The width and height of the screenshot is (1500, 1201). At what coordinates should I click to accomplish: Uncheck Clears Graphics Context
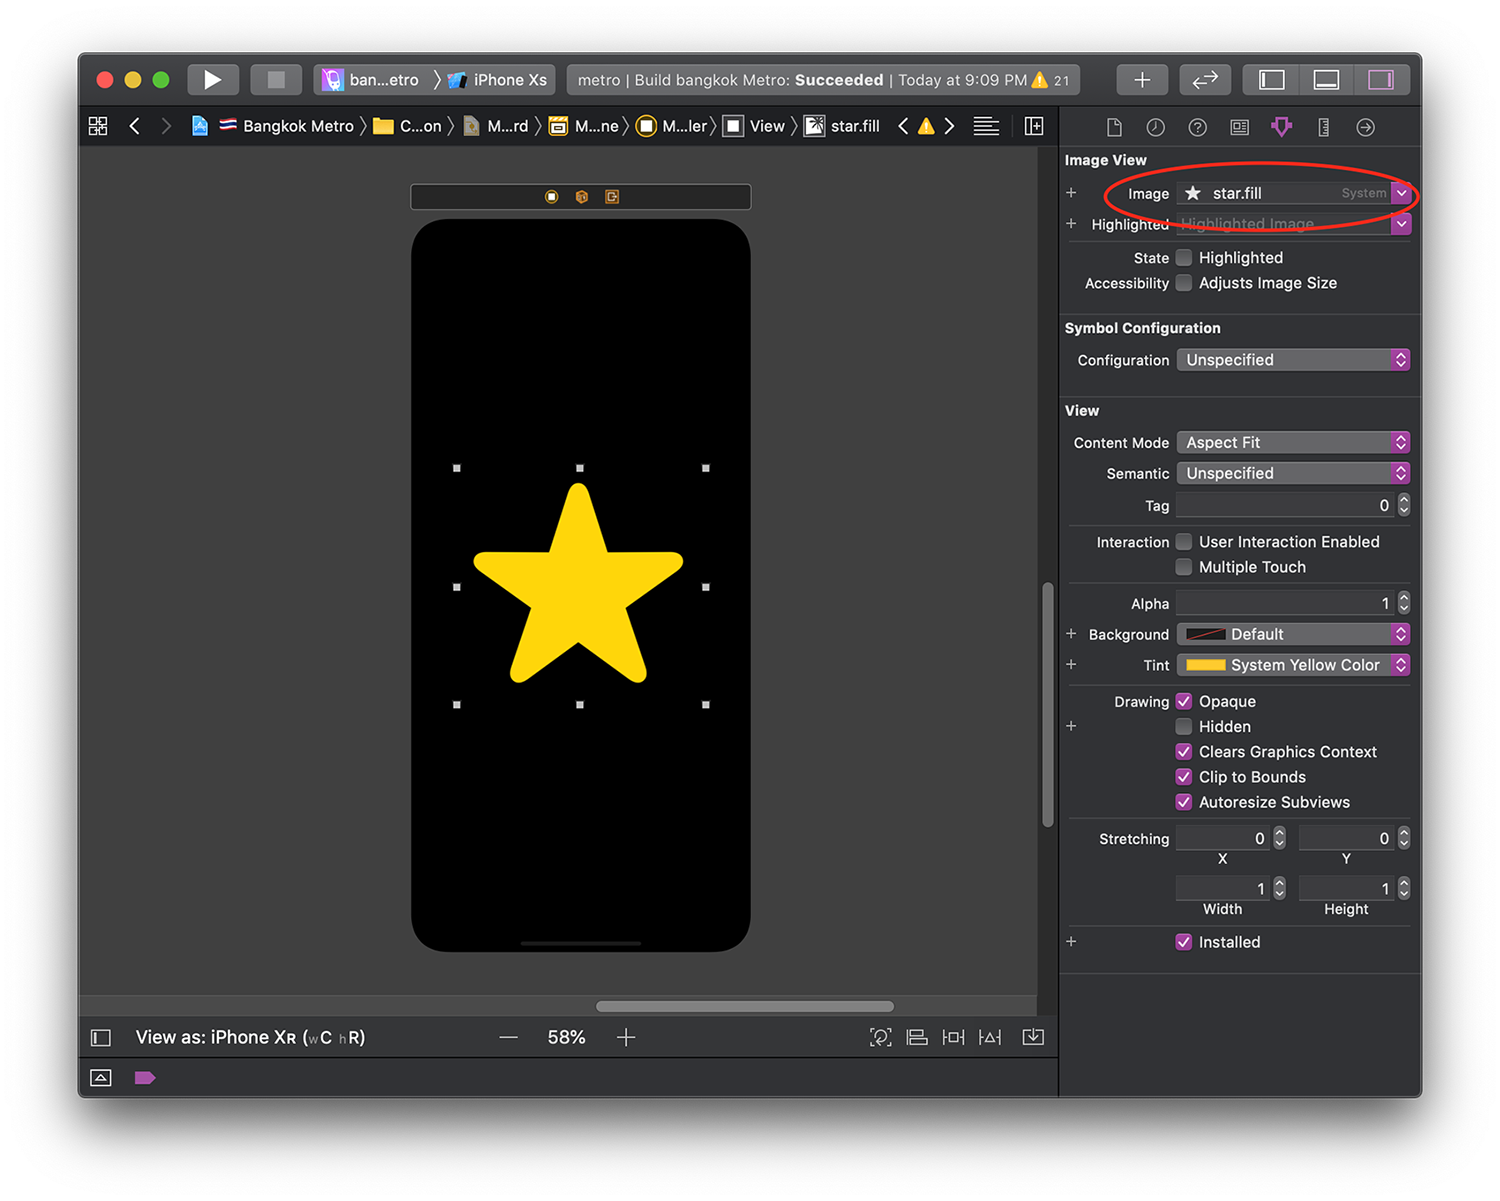click(x=1184, y=752)
